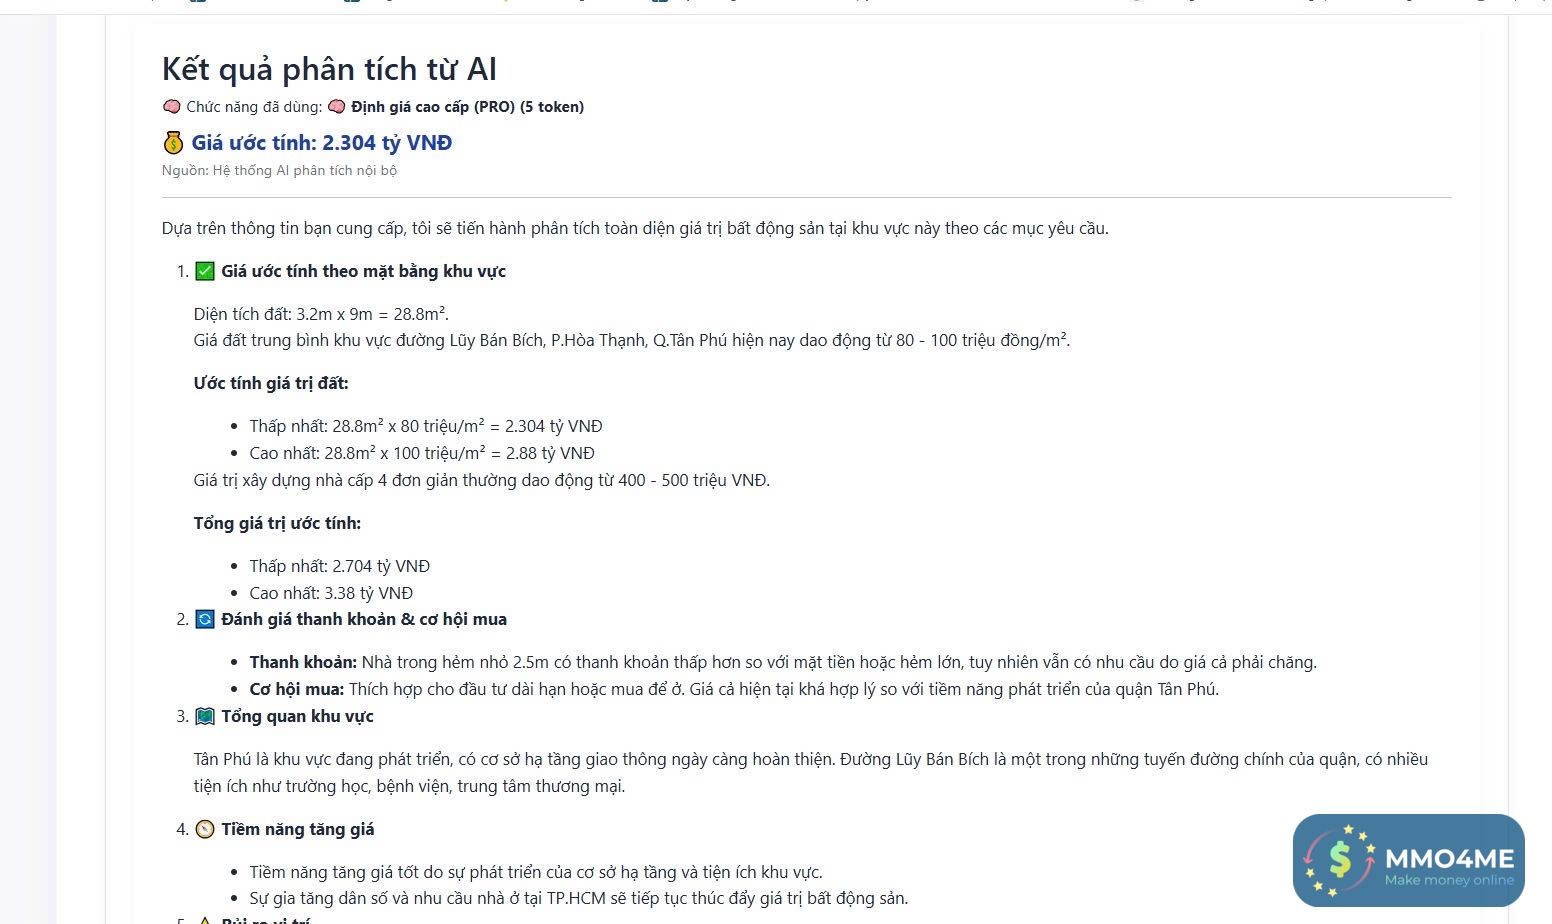Click the "Kết quả phân tích từ AI" heading
This screenshot has height=924, width=1552.
click(329, 69)
